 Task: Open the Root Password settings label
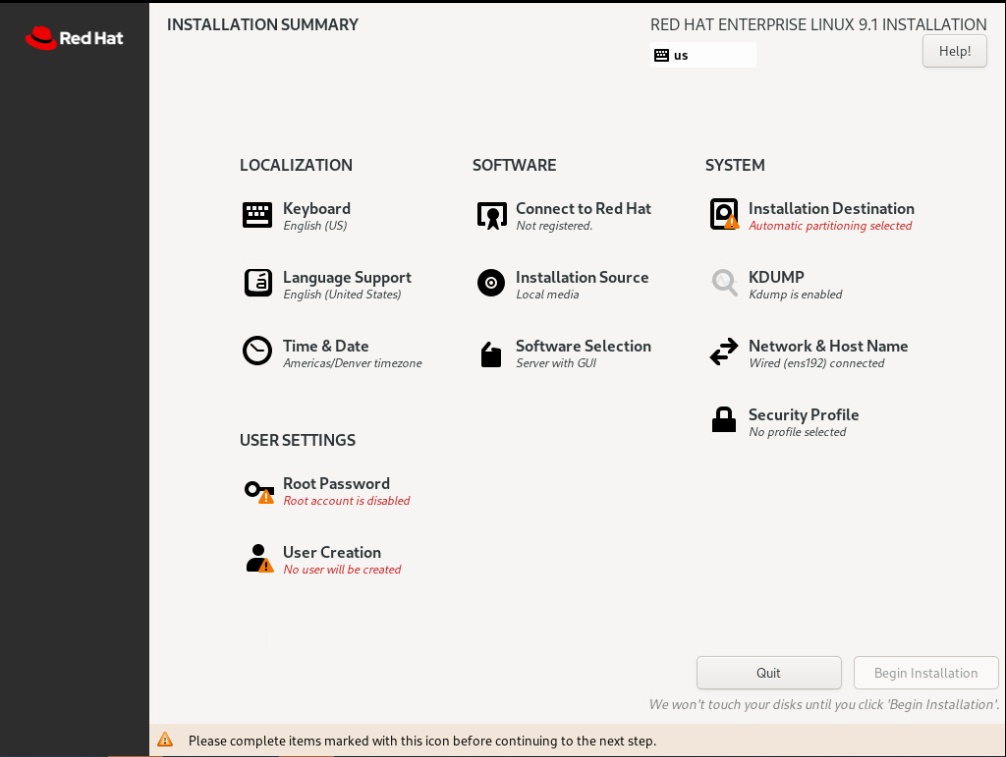click(x=336, y=484)
